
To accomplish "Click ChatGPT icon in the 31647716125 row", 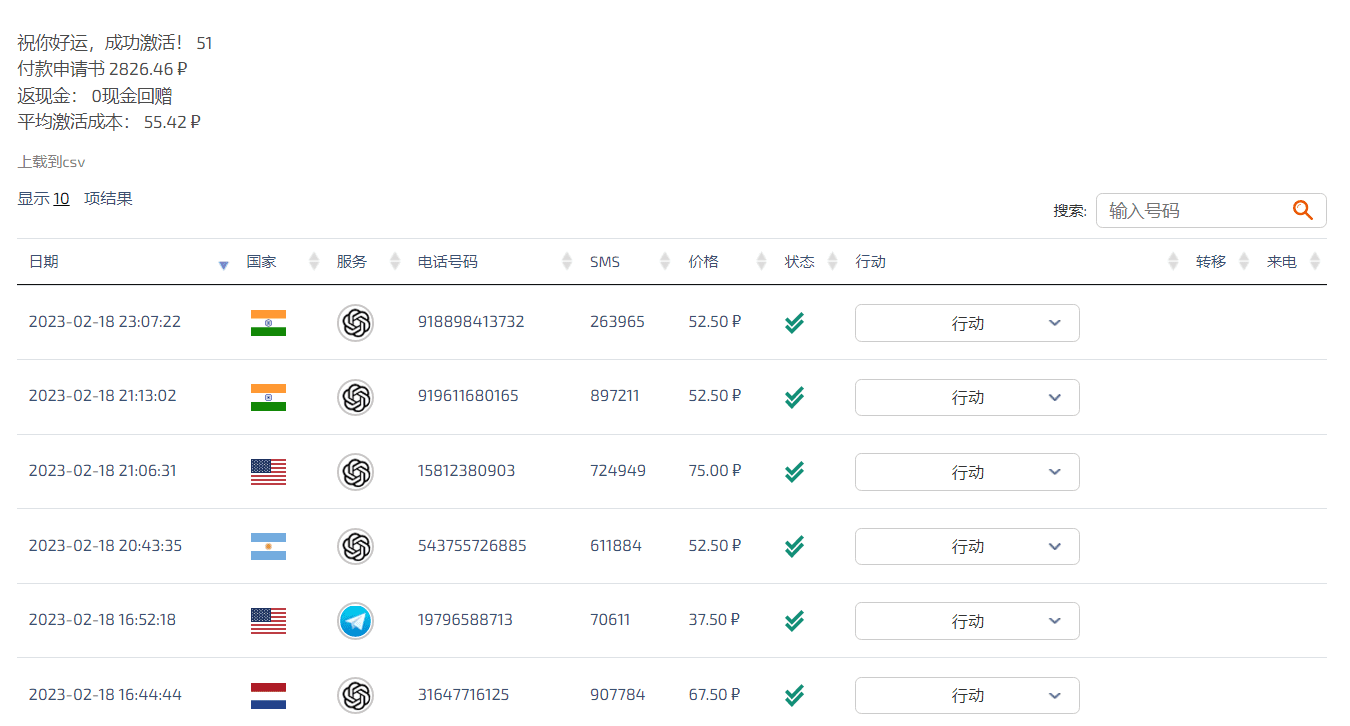I will [x=355, y=695].
